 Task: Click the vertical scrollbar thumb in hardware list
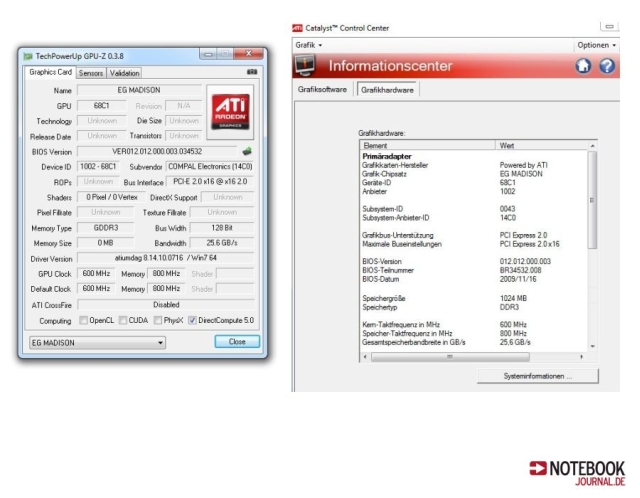pyautogui.click(x=592, y=200)
